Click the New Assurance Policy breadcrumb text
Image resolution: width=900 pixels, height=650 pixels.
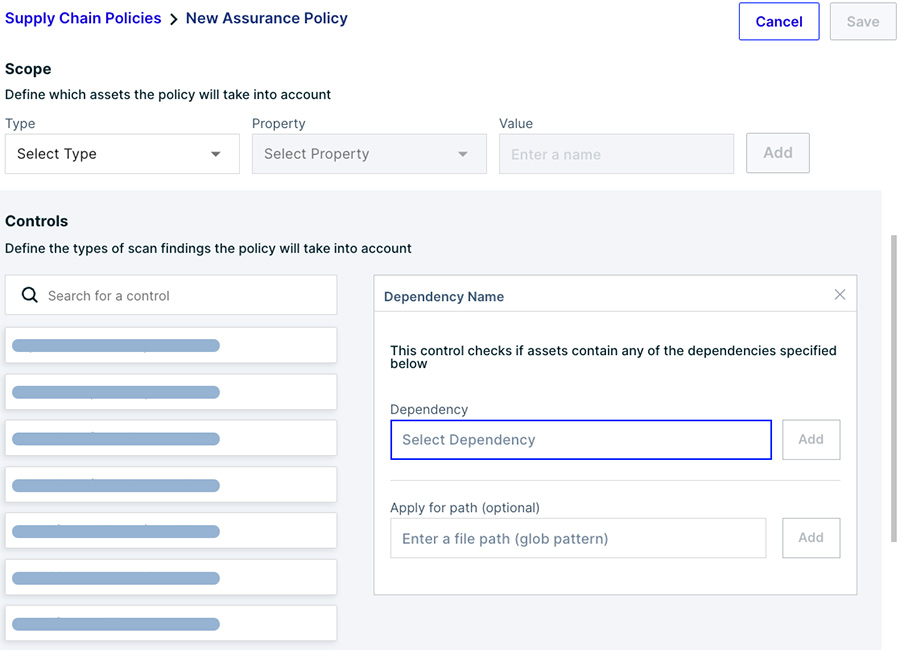(x=267, y=18)
